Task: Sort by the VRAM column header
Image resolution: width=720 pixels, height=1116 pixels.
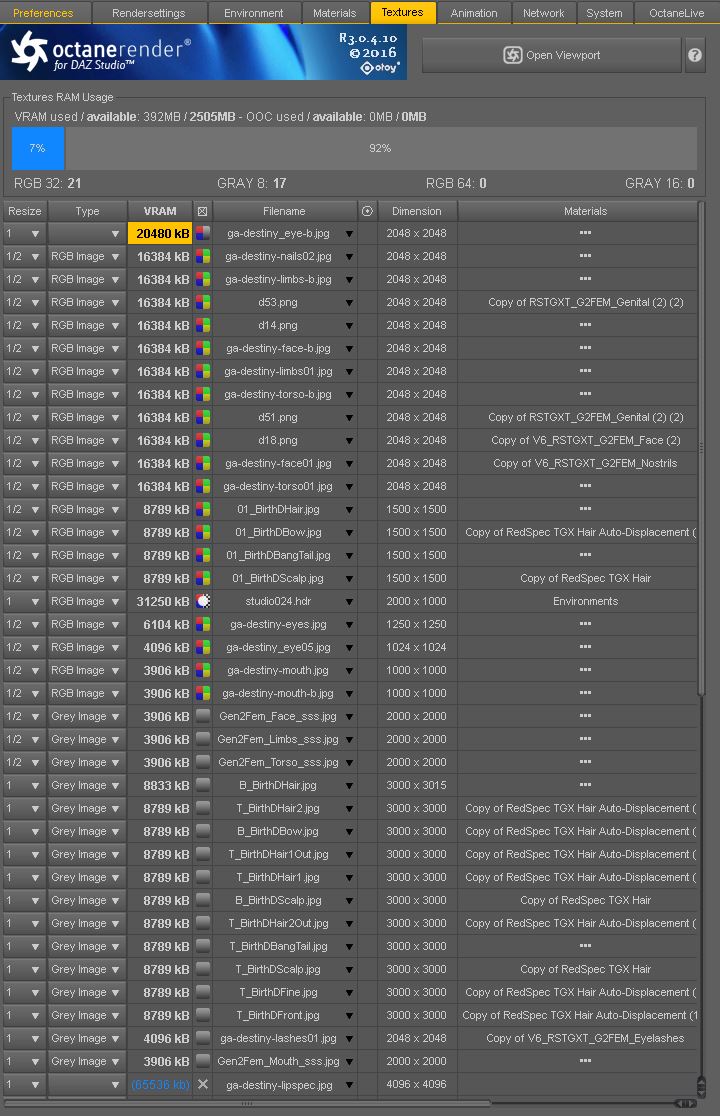Action: click(160, 211)
